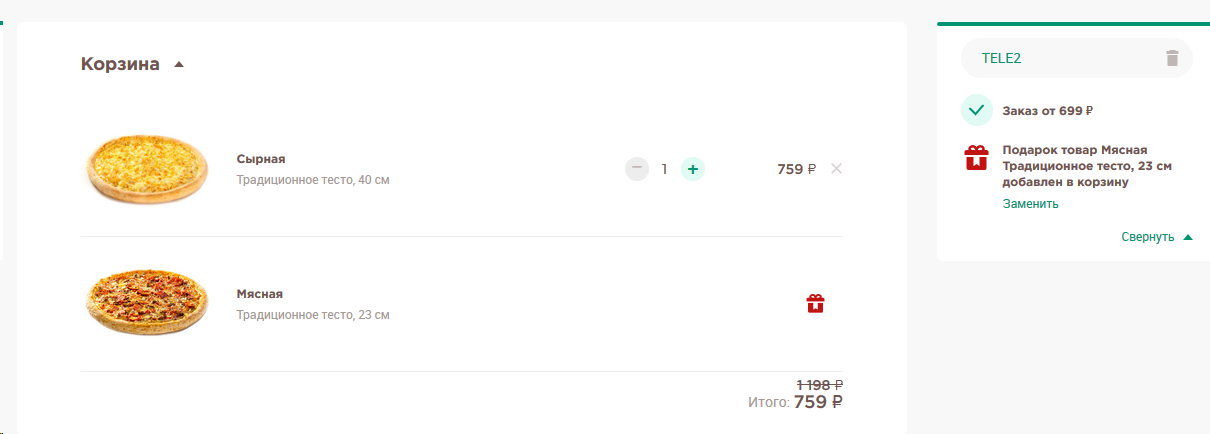Remove Сырная pizza with the X icon
Image resolution: width=1210 pixels, height=434 pixels.
pos(837,168)
